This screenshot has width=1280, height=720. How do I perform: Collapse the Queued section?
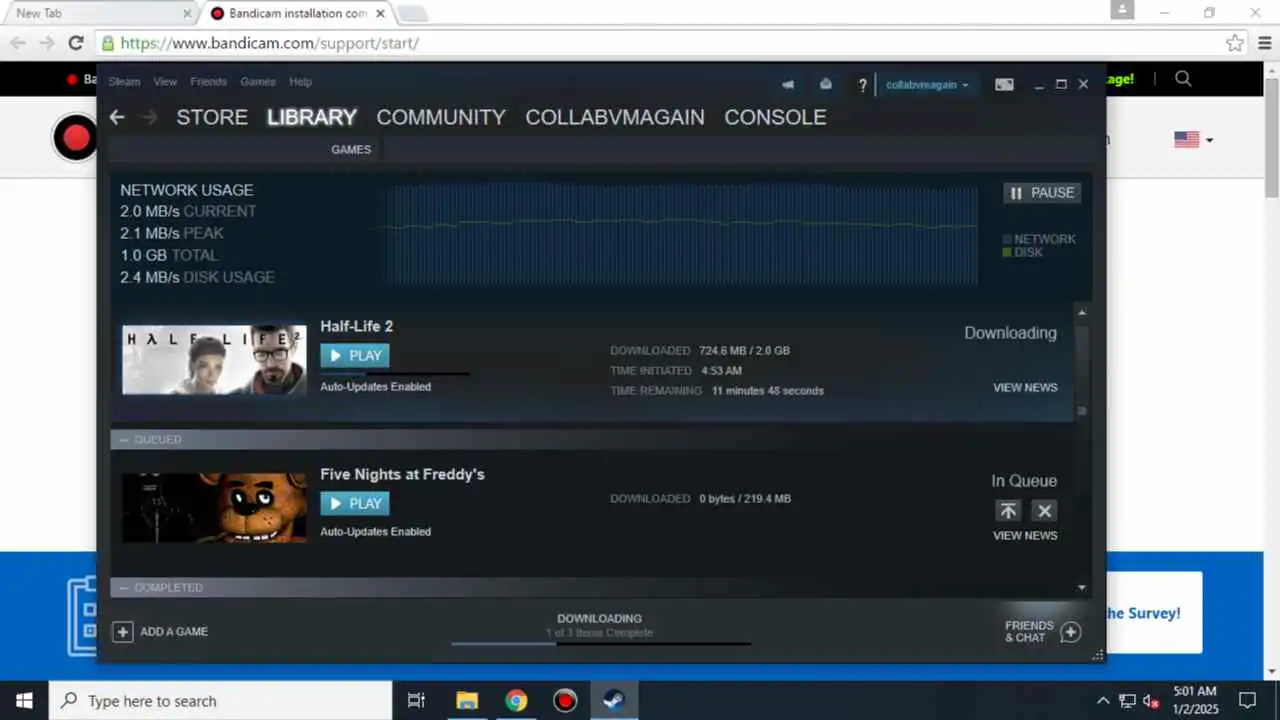pos(124,439)
